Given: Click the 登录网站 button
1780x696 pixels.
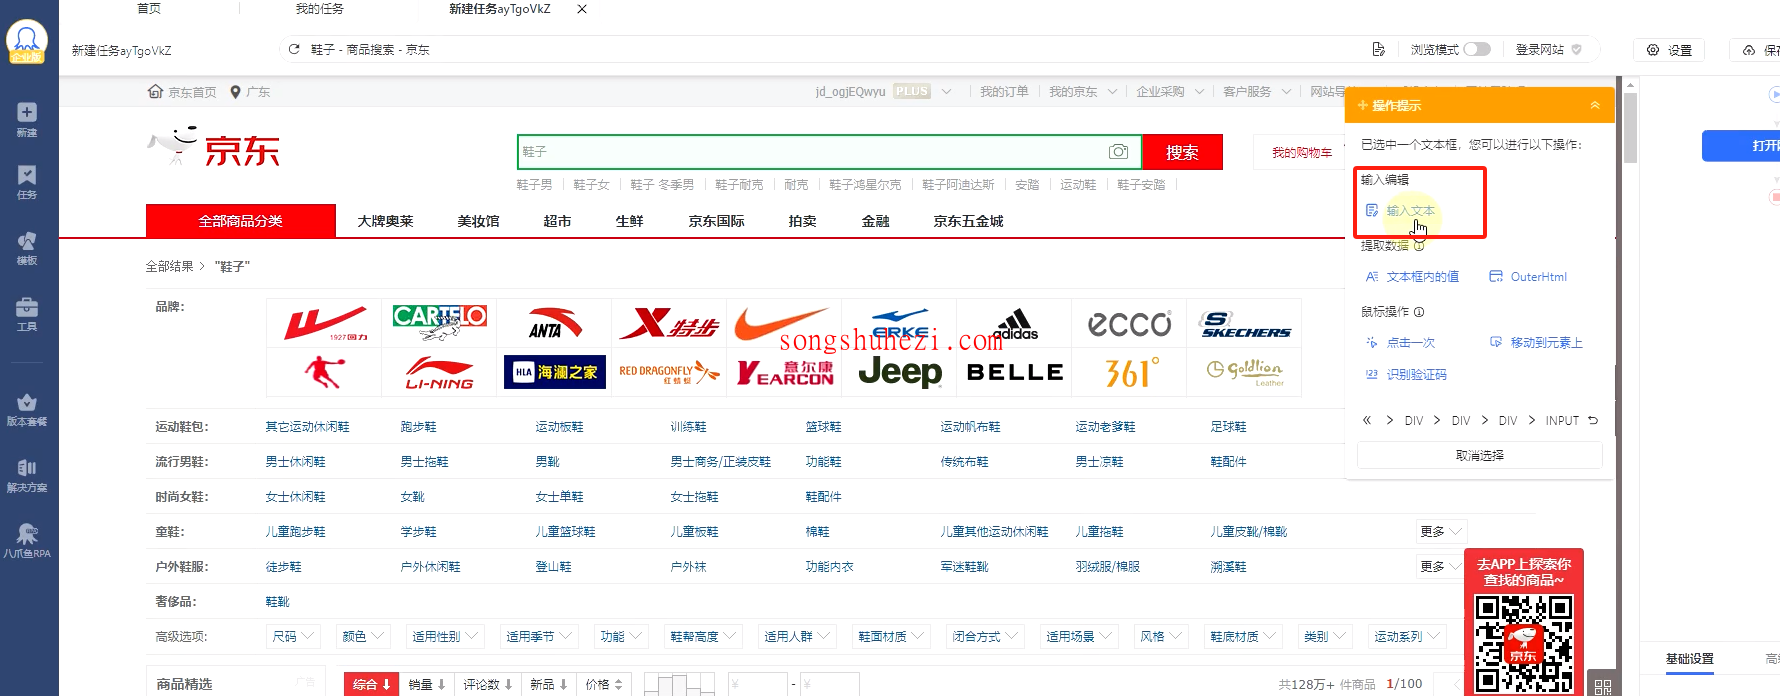Looking at the screenshot, I should (x=1549, y=49).
